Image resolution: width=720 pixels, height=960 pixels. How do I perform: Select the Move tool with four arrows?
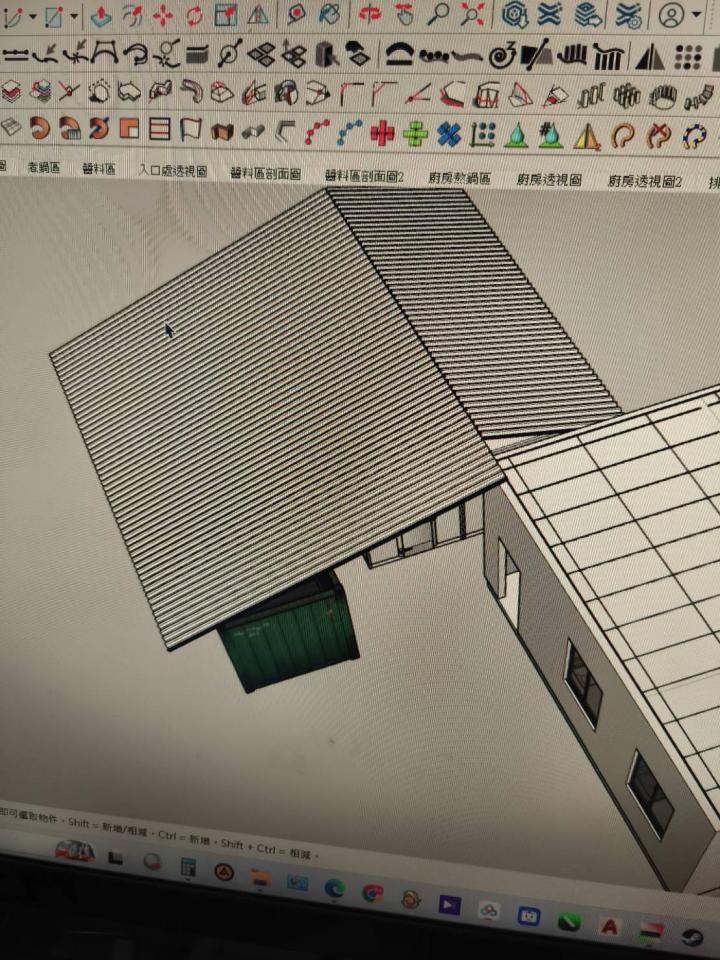point(163,15)
